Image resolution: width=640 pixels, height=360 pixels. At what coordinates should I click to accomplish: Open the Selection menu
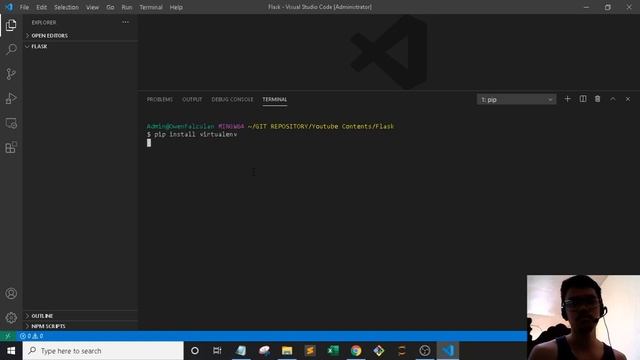point(66,7)
